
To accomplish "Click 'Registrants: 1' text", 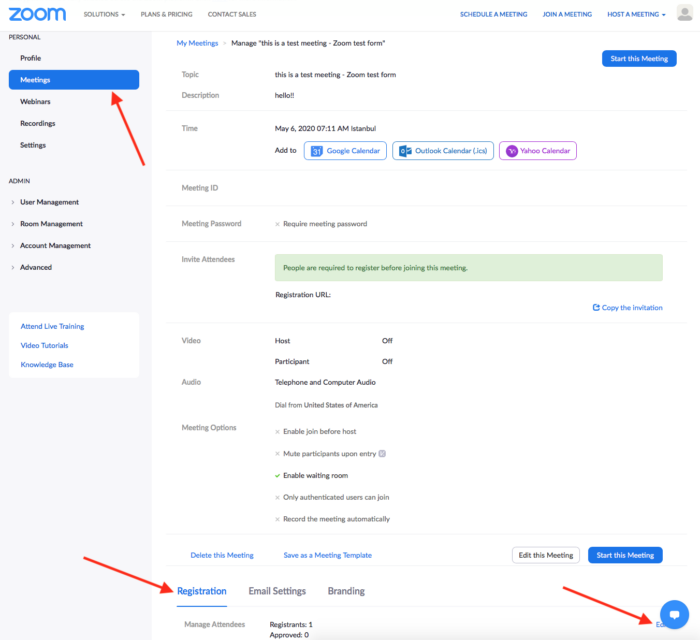I will (x=291, y=624).
